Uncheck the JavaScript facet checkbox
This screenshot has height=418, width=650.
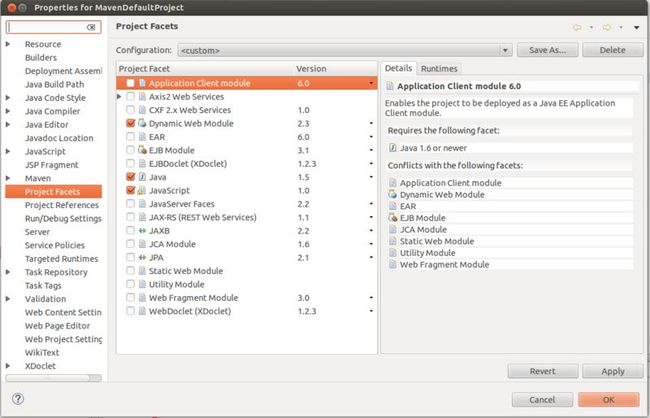tap(130, 190)
